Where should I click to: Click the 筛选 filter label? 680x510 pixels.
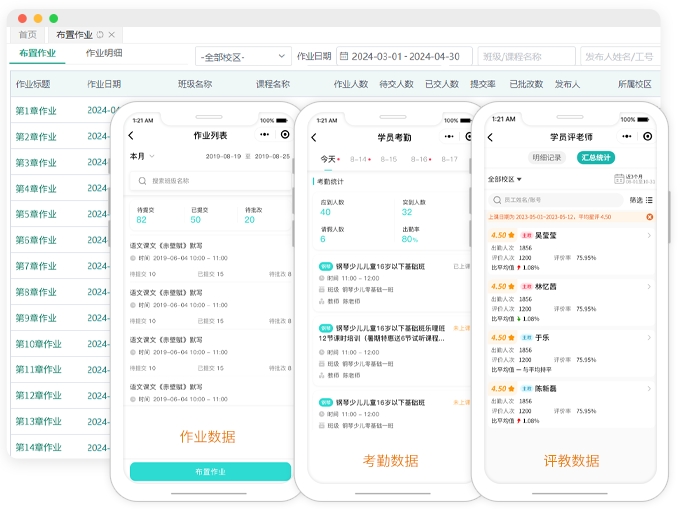click(x=636, y=200)
